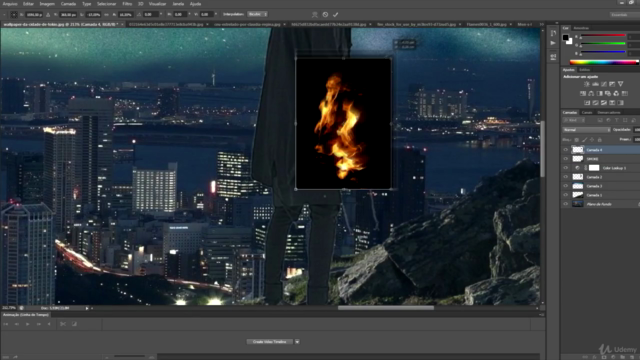Click the transition icon in the timeline
The height and width of the screenshot is (360, 640).
tap(74, 324)
